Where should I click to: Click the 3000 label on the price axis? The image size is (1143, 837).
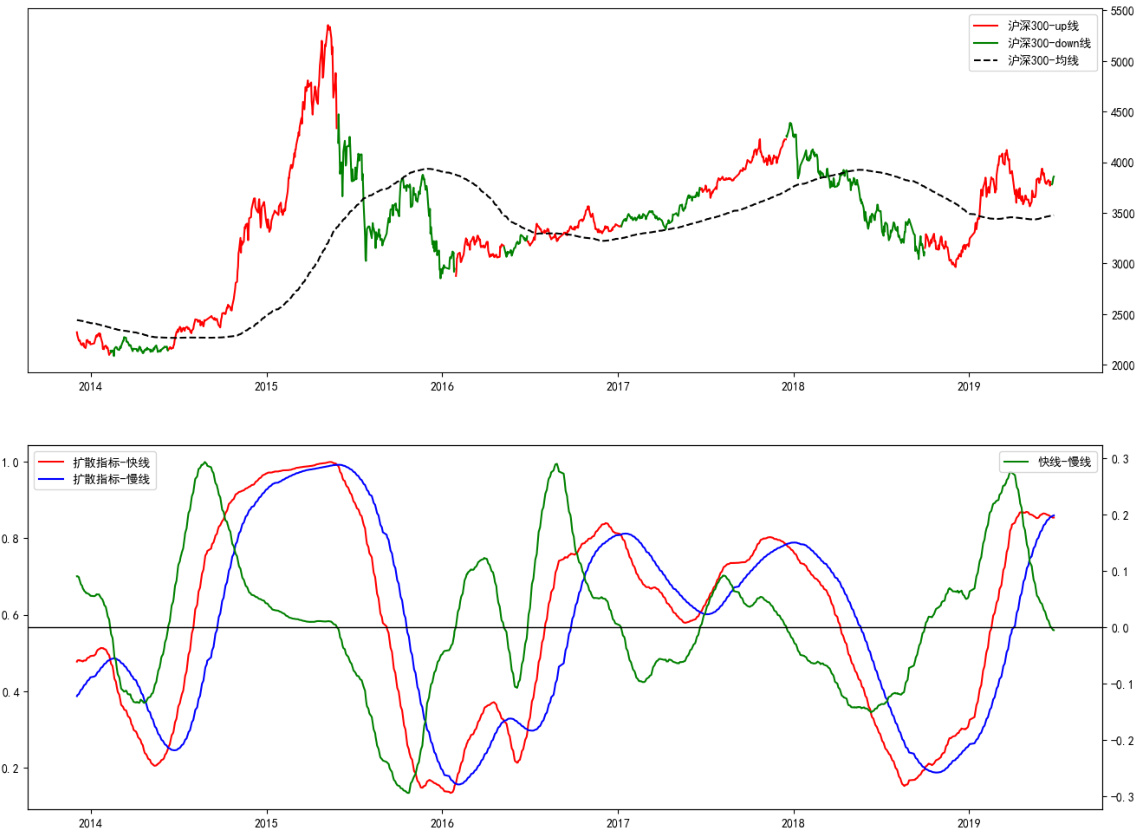(x=1122, y=264)
